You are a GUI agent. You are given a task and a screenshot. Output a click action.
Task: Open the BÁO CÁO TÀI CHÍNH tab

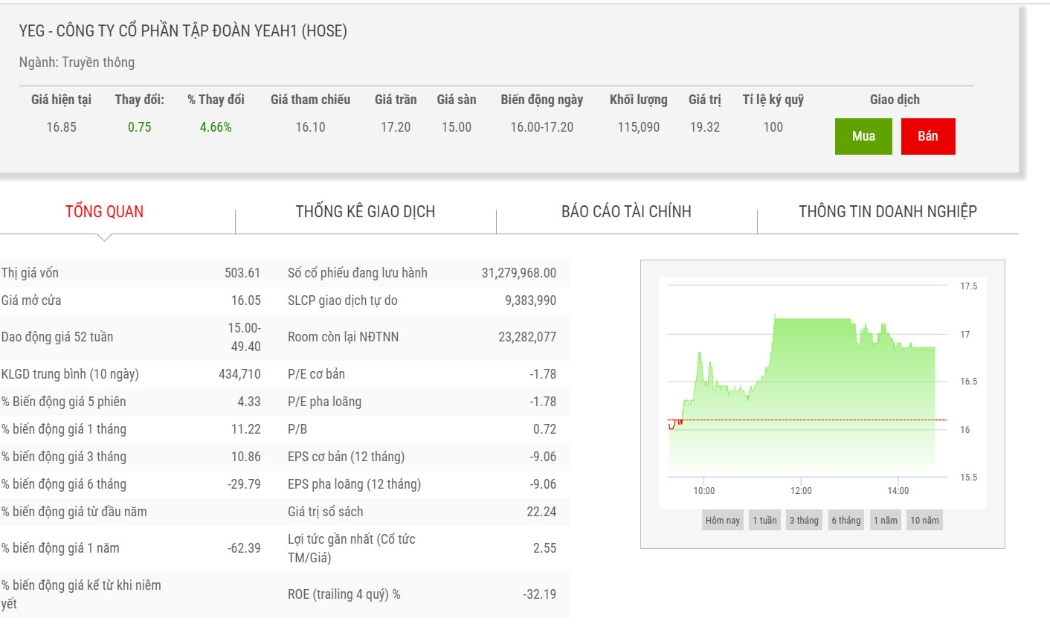pyautogui.click(x=626, y=212)
